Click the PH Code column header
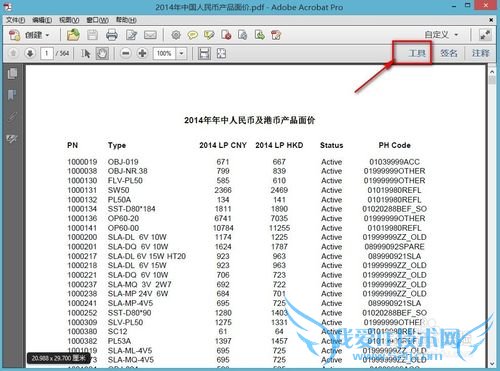Image resolution: width=500 pixels, height=371 pixels. (394, 145)
